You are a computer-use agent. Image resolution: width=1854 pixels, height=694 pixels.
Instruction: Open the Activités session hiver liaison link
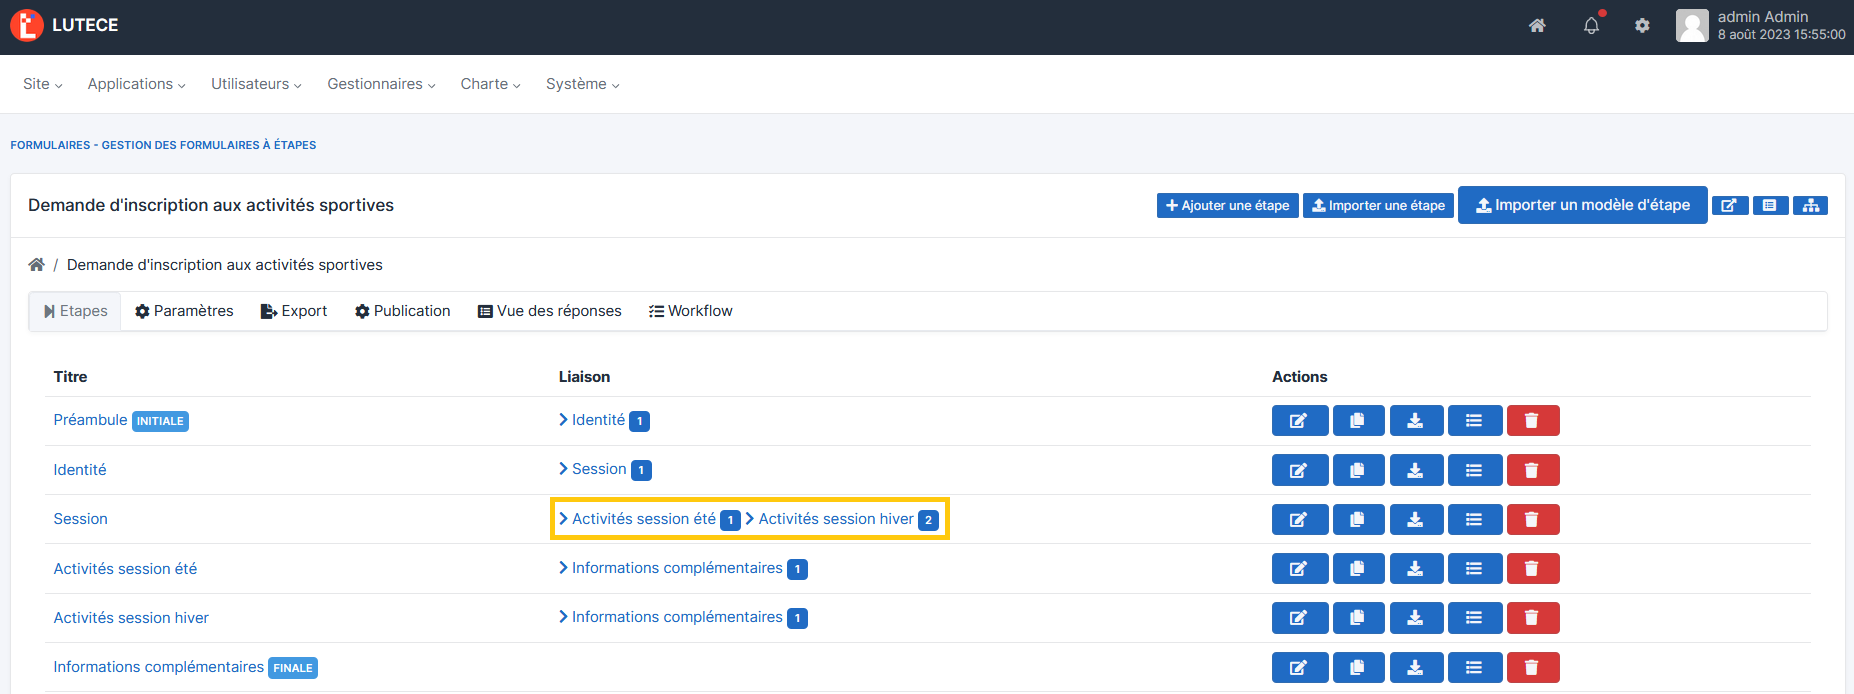click(835, 519)
